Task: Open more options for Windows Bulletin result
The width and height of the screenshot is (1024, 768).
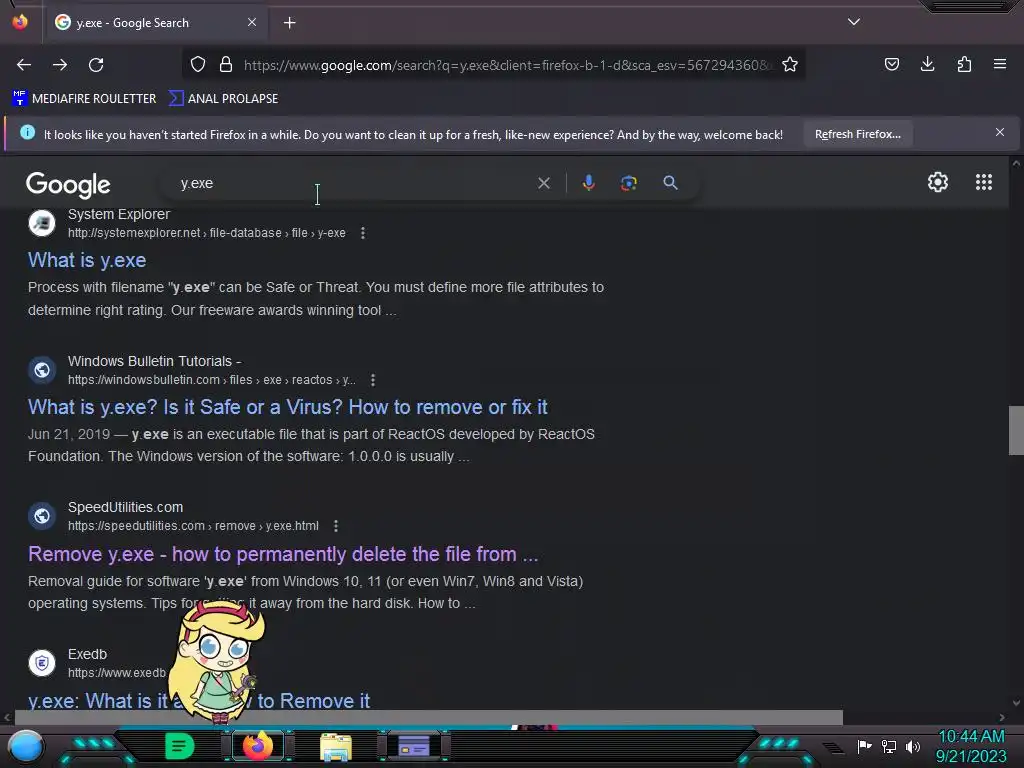Action: (373, 380)
